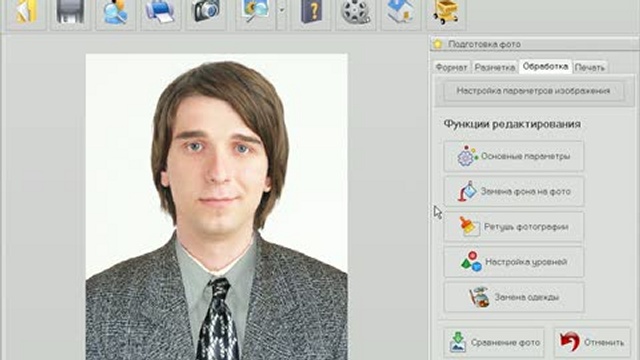This screenshot has width=640, height=360.
Task: Click the Подготовка фото panel title
Action: pos(484,44)
